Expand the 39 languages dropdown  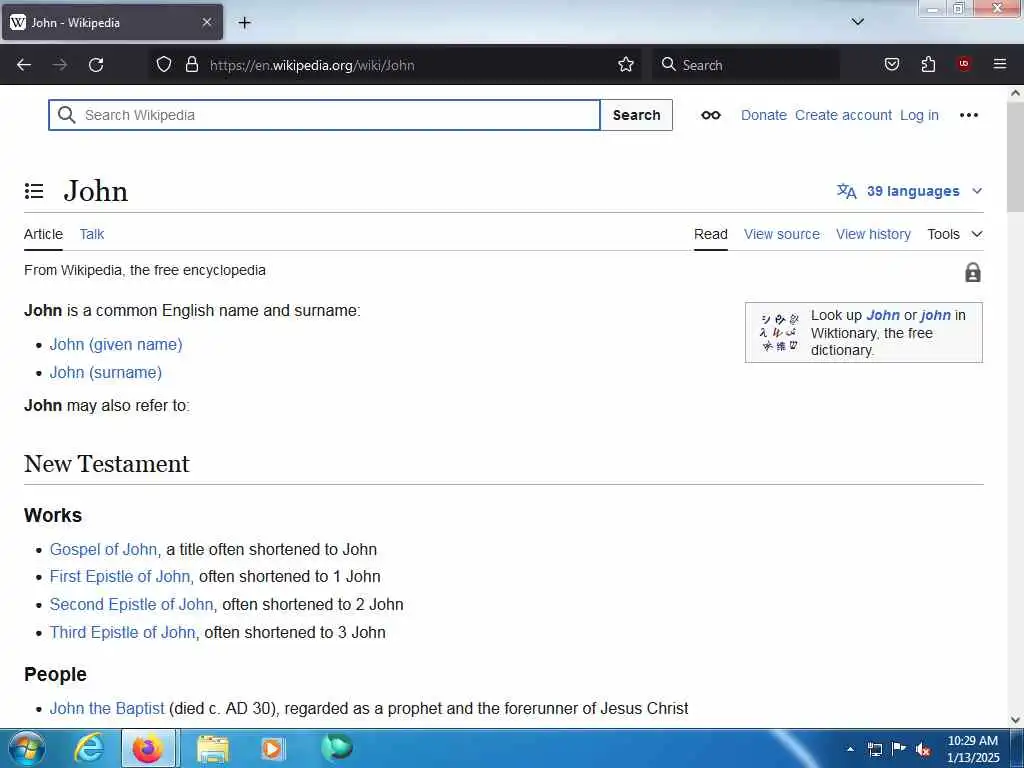[910, 191]
